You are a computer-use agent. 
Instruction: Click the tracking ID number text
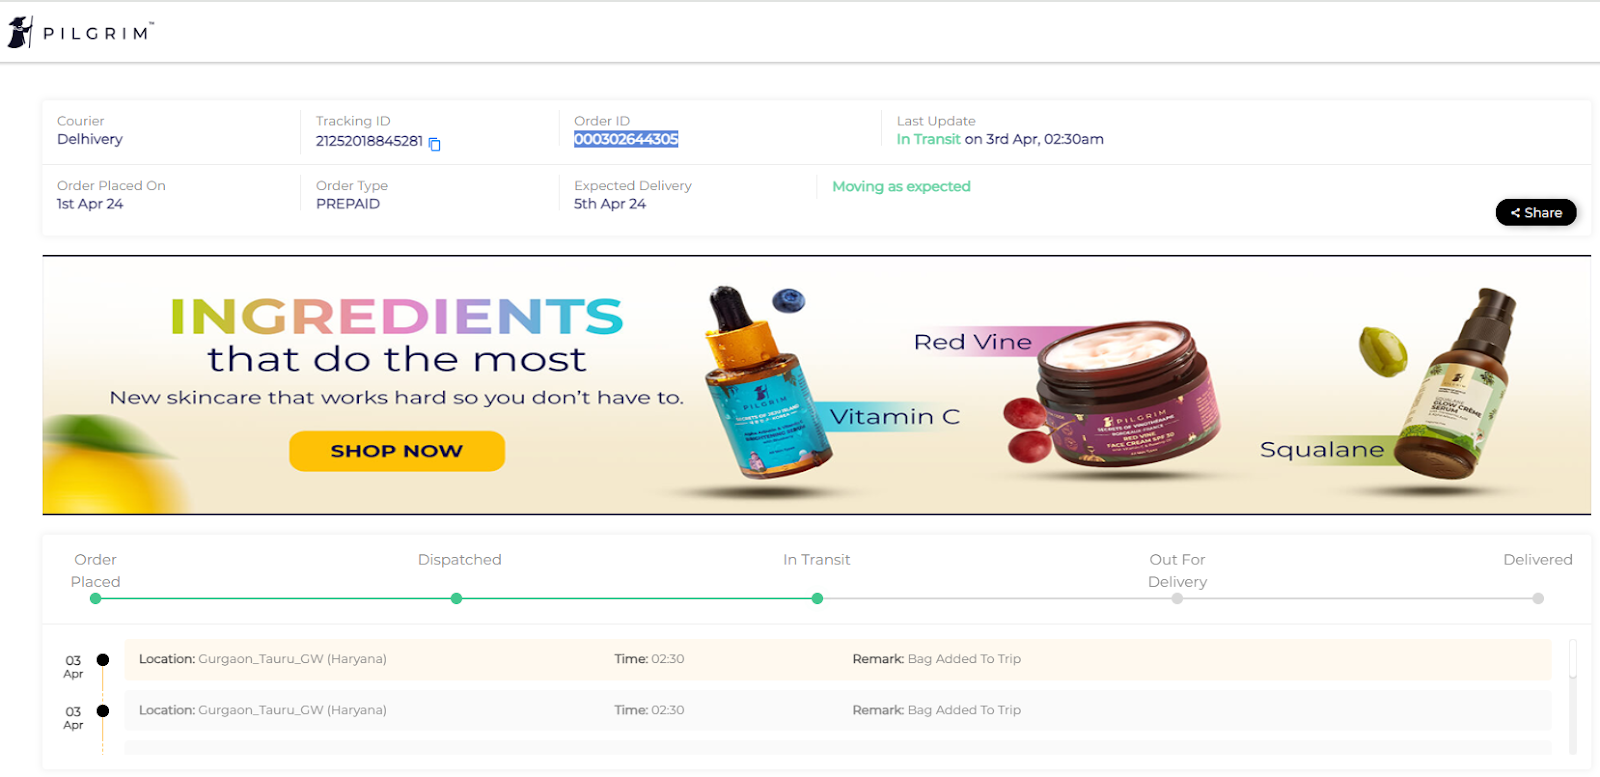pyautogui.click(x=369, y=141)
